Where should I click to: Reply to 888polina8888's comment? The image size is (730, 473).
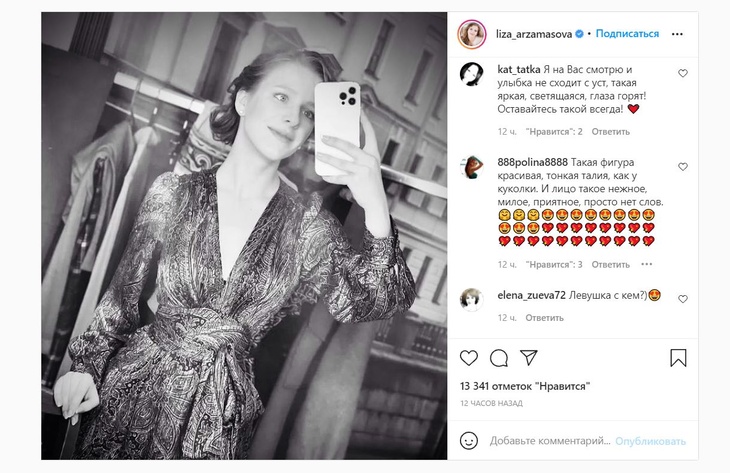tap(610, 265)
